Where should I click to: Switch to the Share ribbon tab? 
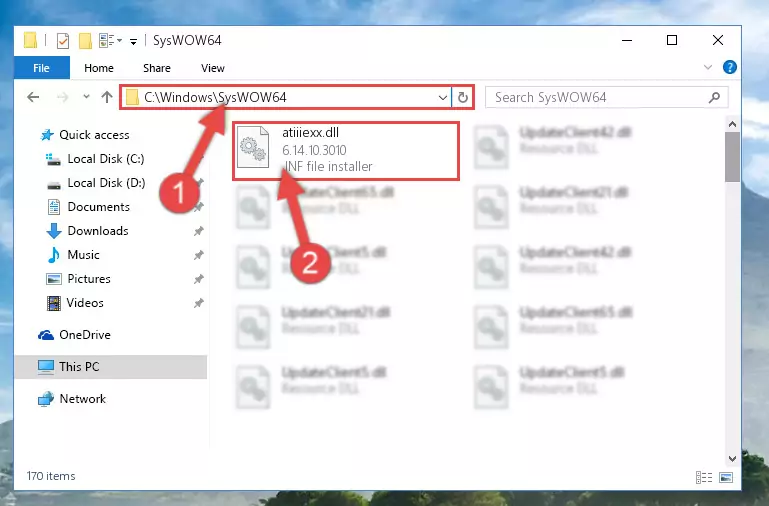(157, 68)
